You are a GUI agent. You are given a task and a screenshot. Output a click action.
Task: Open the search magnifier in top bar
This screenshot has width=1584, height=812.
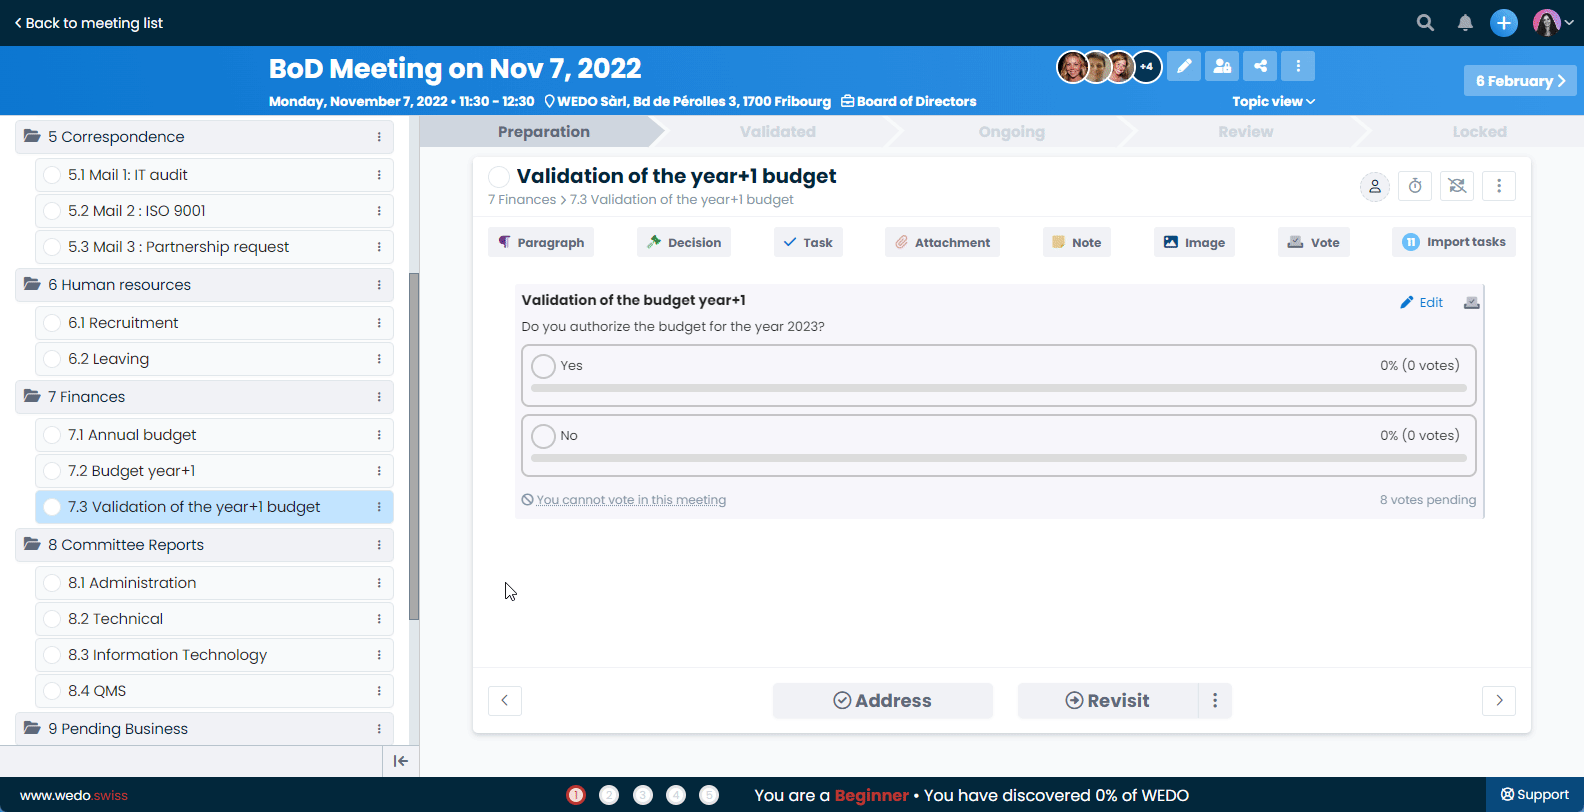pyautogui.click(x=1425, y=23)
